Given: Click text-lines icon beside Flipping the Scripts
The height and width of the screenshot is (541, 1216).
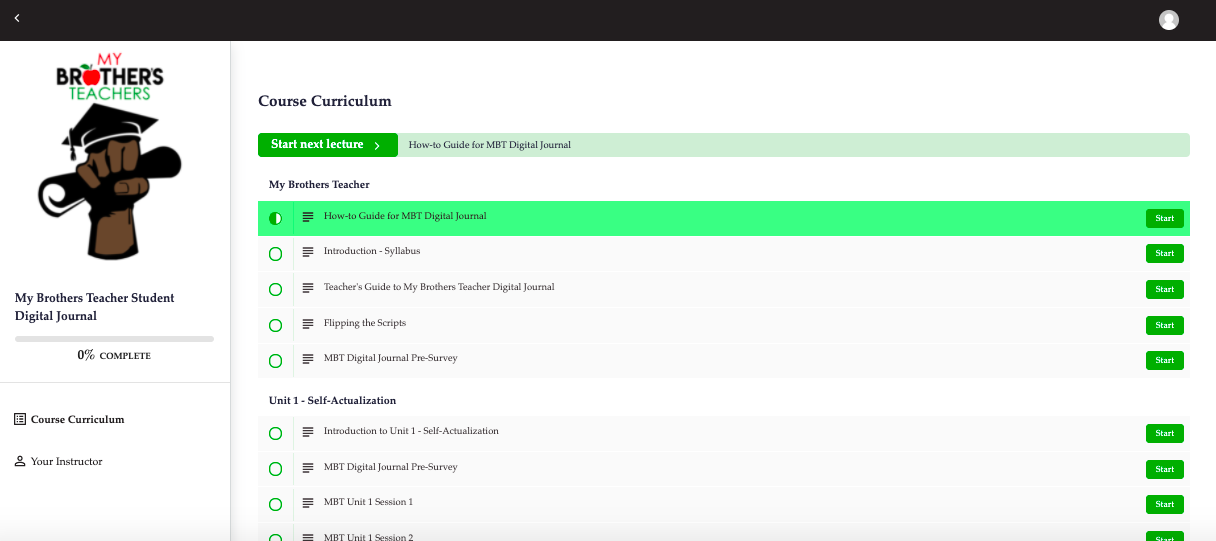Looking at the screenshot, I should pos(308,325).
